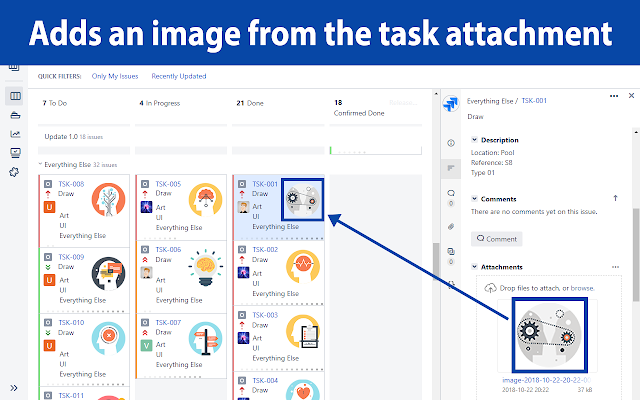Open TSK-001 link in detail header

534,101
